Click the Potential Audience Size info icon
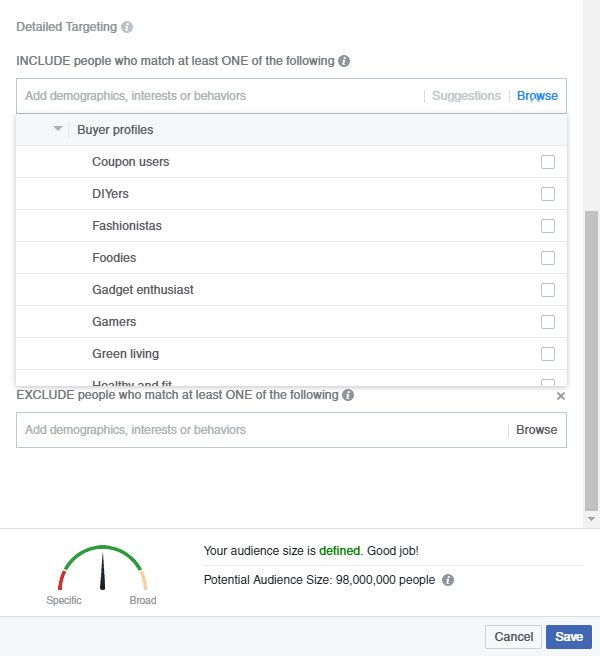 tap(448, 580)
